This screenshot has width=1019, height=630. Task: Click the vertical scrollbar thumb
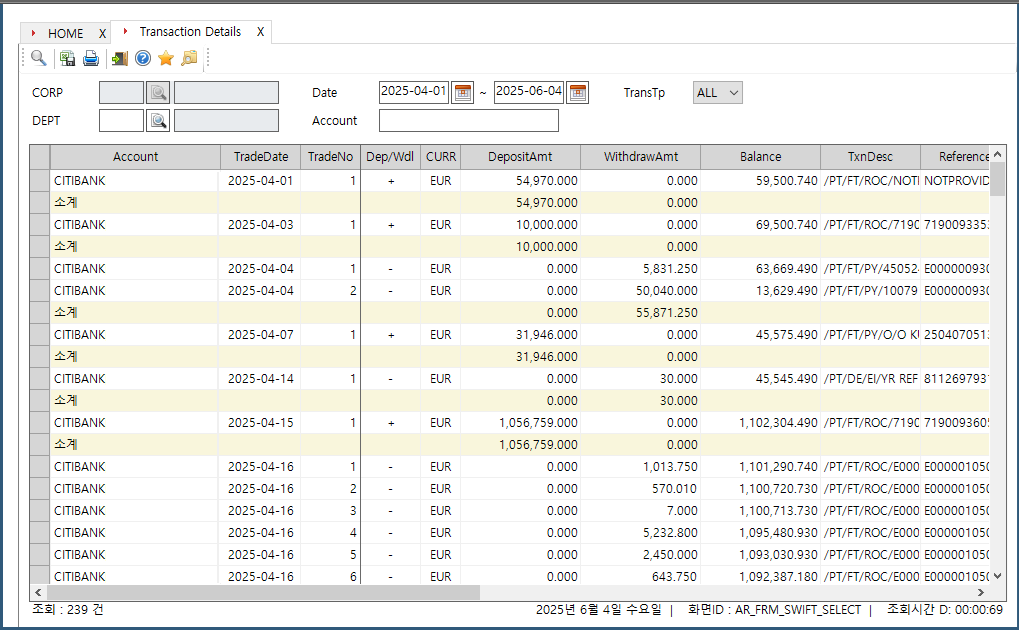pyautogui.click(x=998, y=179)
